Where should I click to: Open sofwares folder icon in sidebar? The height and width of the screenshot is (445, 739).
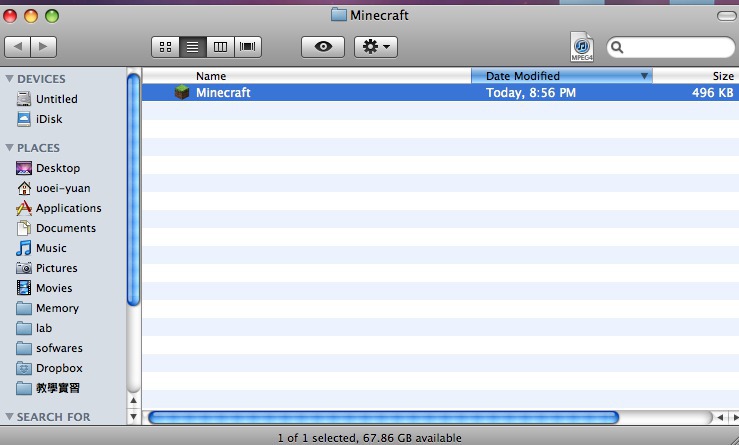click(24, 348)
